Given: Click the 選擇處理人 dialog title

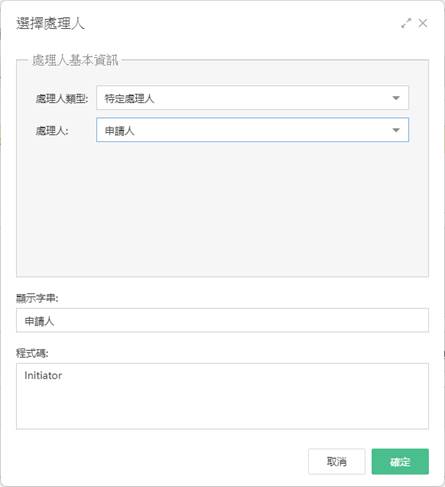Looking at the screenshot, I should pyautogui.click(x=50, y=24).
